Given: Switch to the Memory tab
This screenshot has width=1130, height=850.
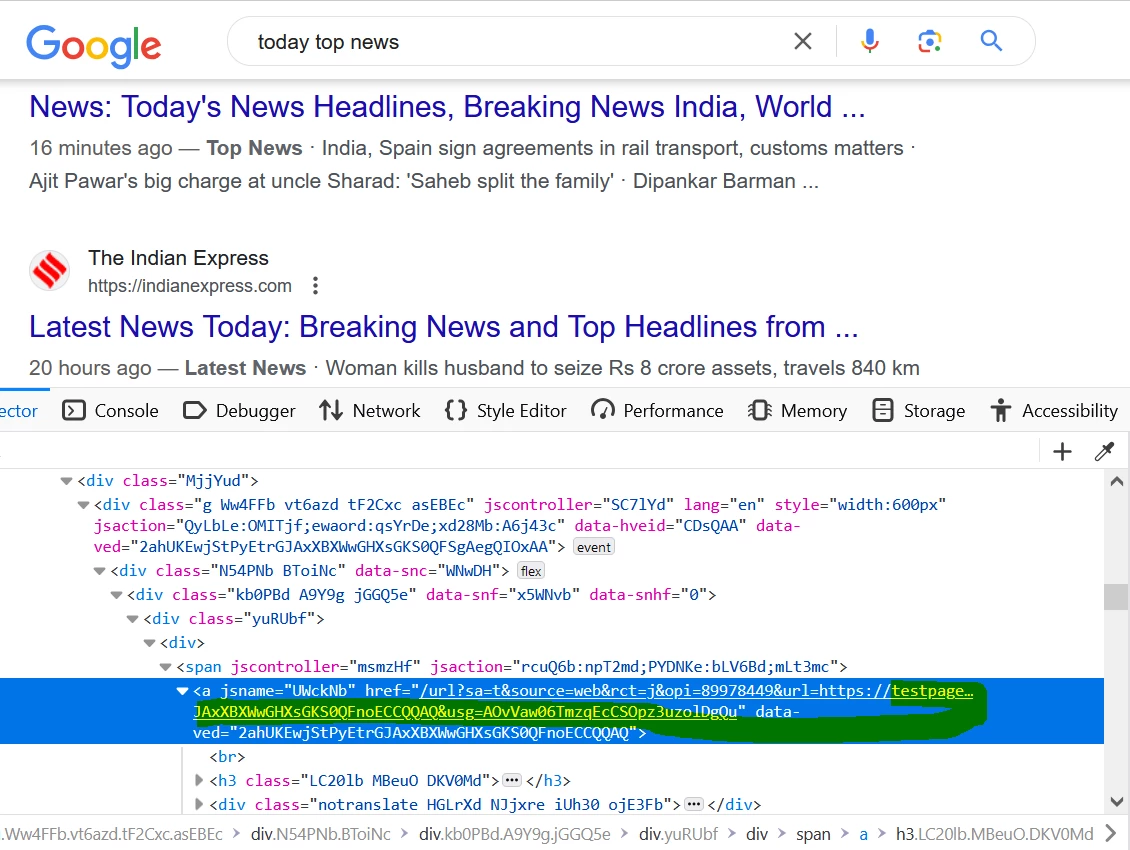Looking at the screenshot, I should point(797,410).
